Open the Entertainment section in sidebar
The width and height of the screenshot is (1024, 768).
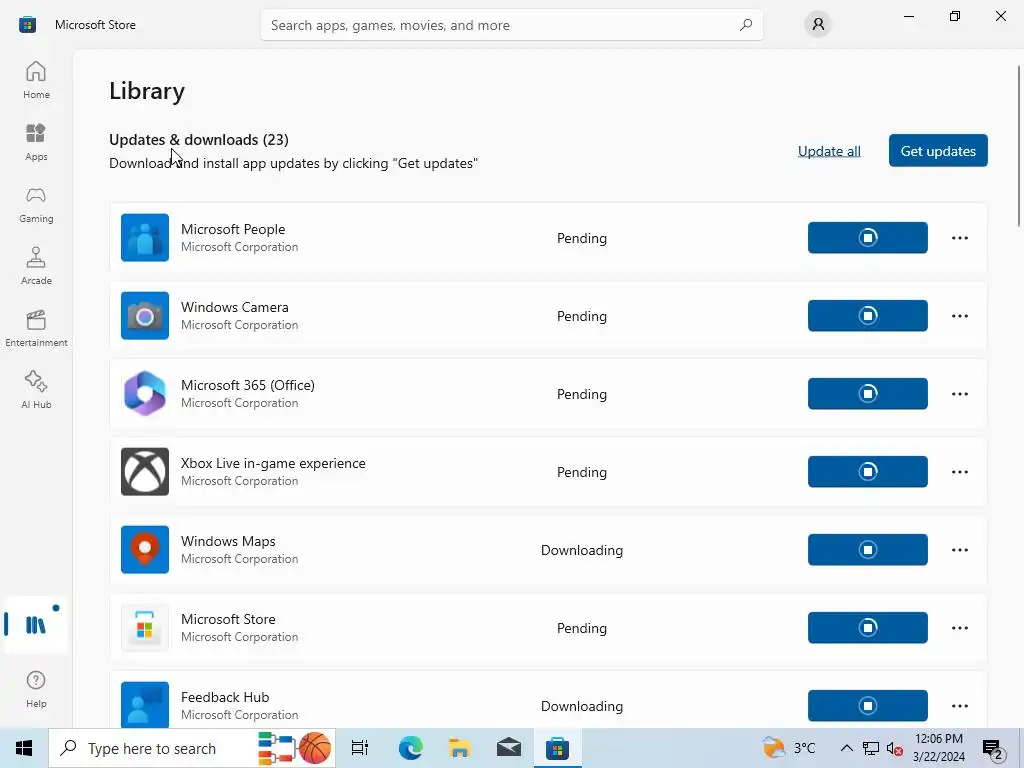pyautogui.click(x=36, y=328)
